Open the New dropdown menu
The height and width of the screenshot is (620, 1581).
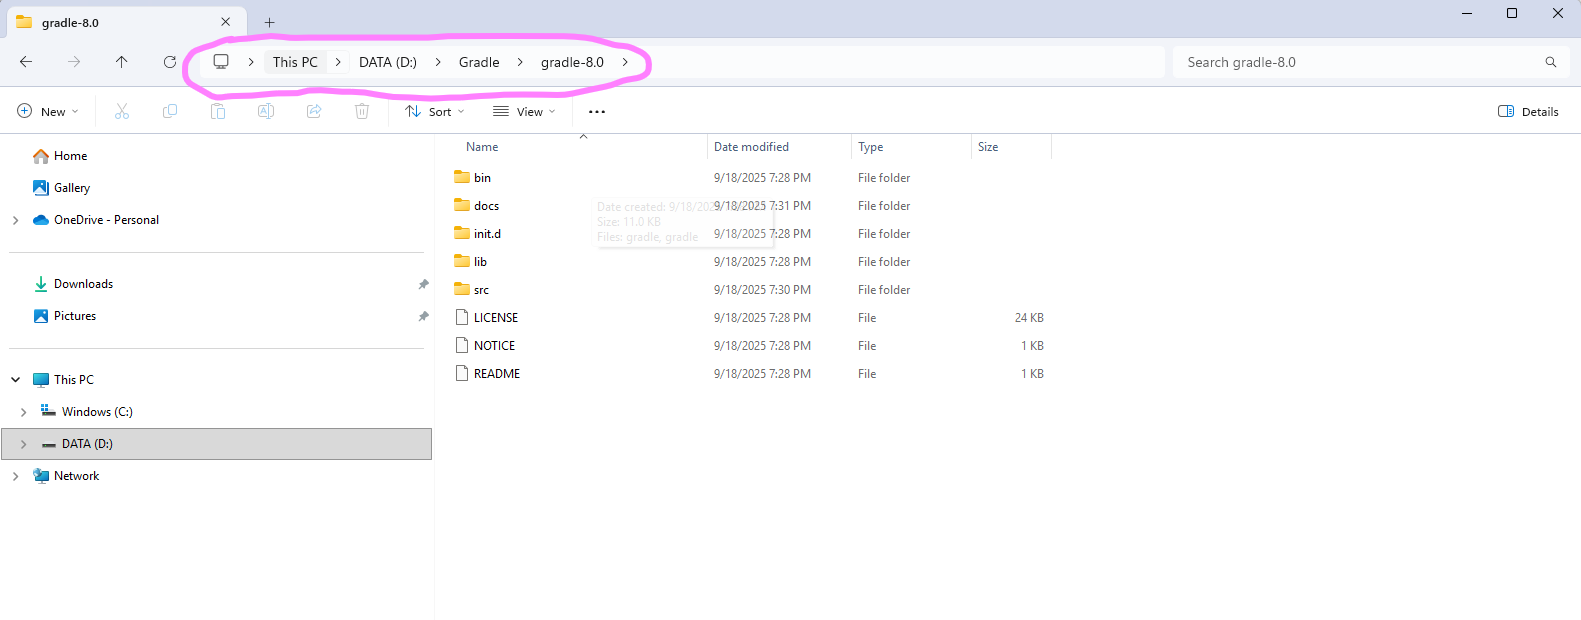point(48,112)
